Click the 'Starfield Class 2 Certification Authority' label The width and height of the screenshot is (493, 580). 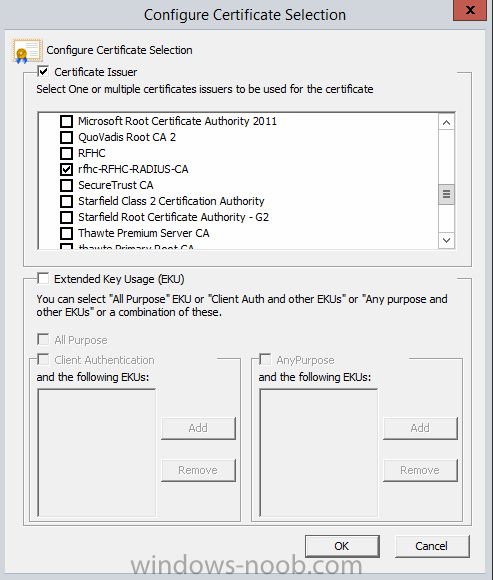[x=171, y=201]
